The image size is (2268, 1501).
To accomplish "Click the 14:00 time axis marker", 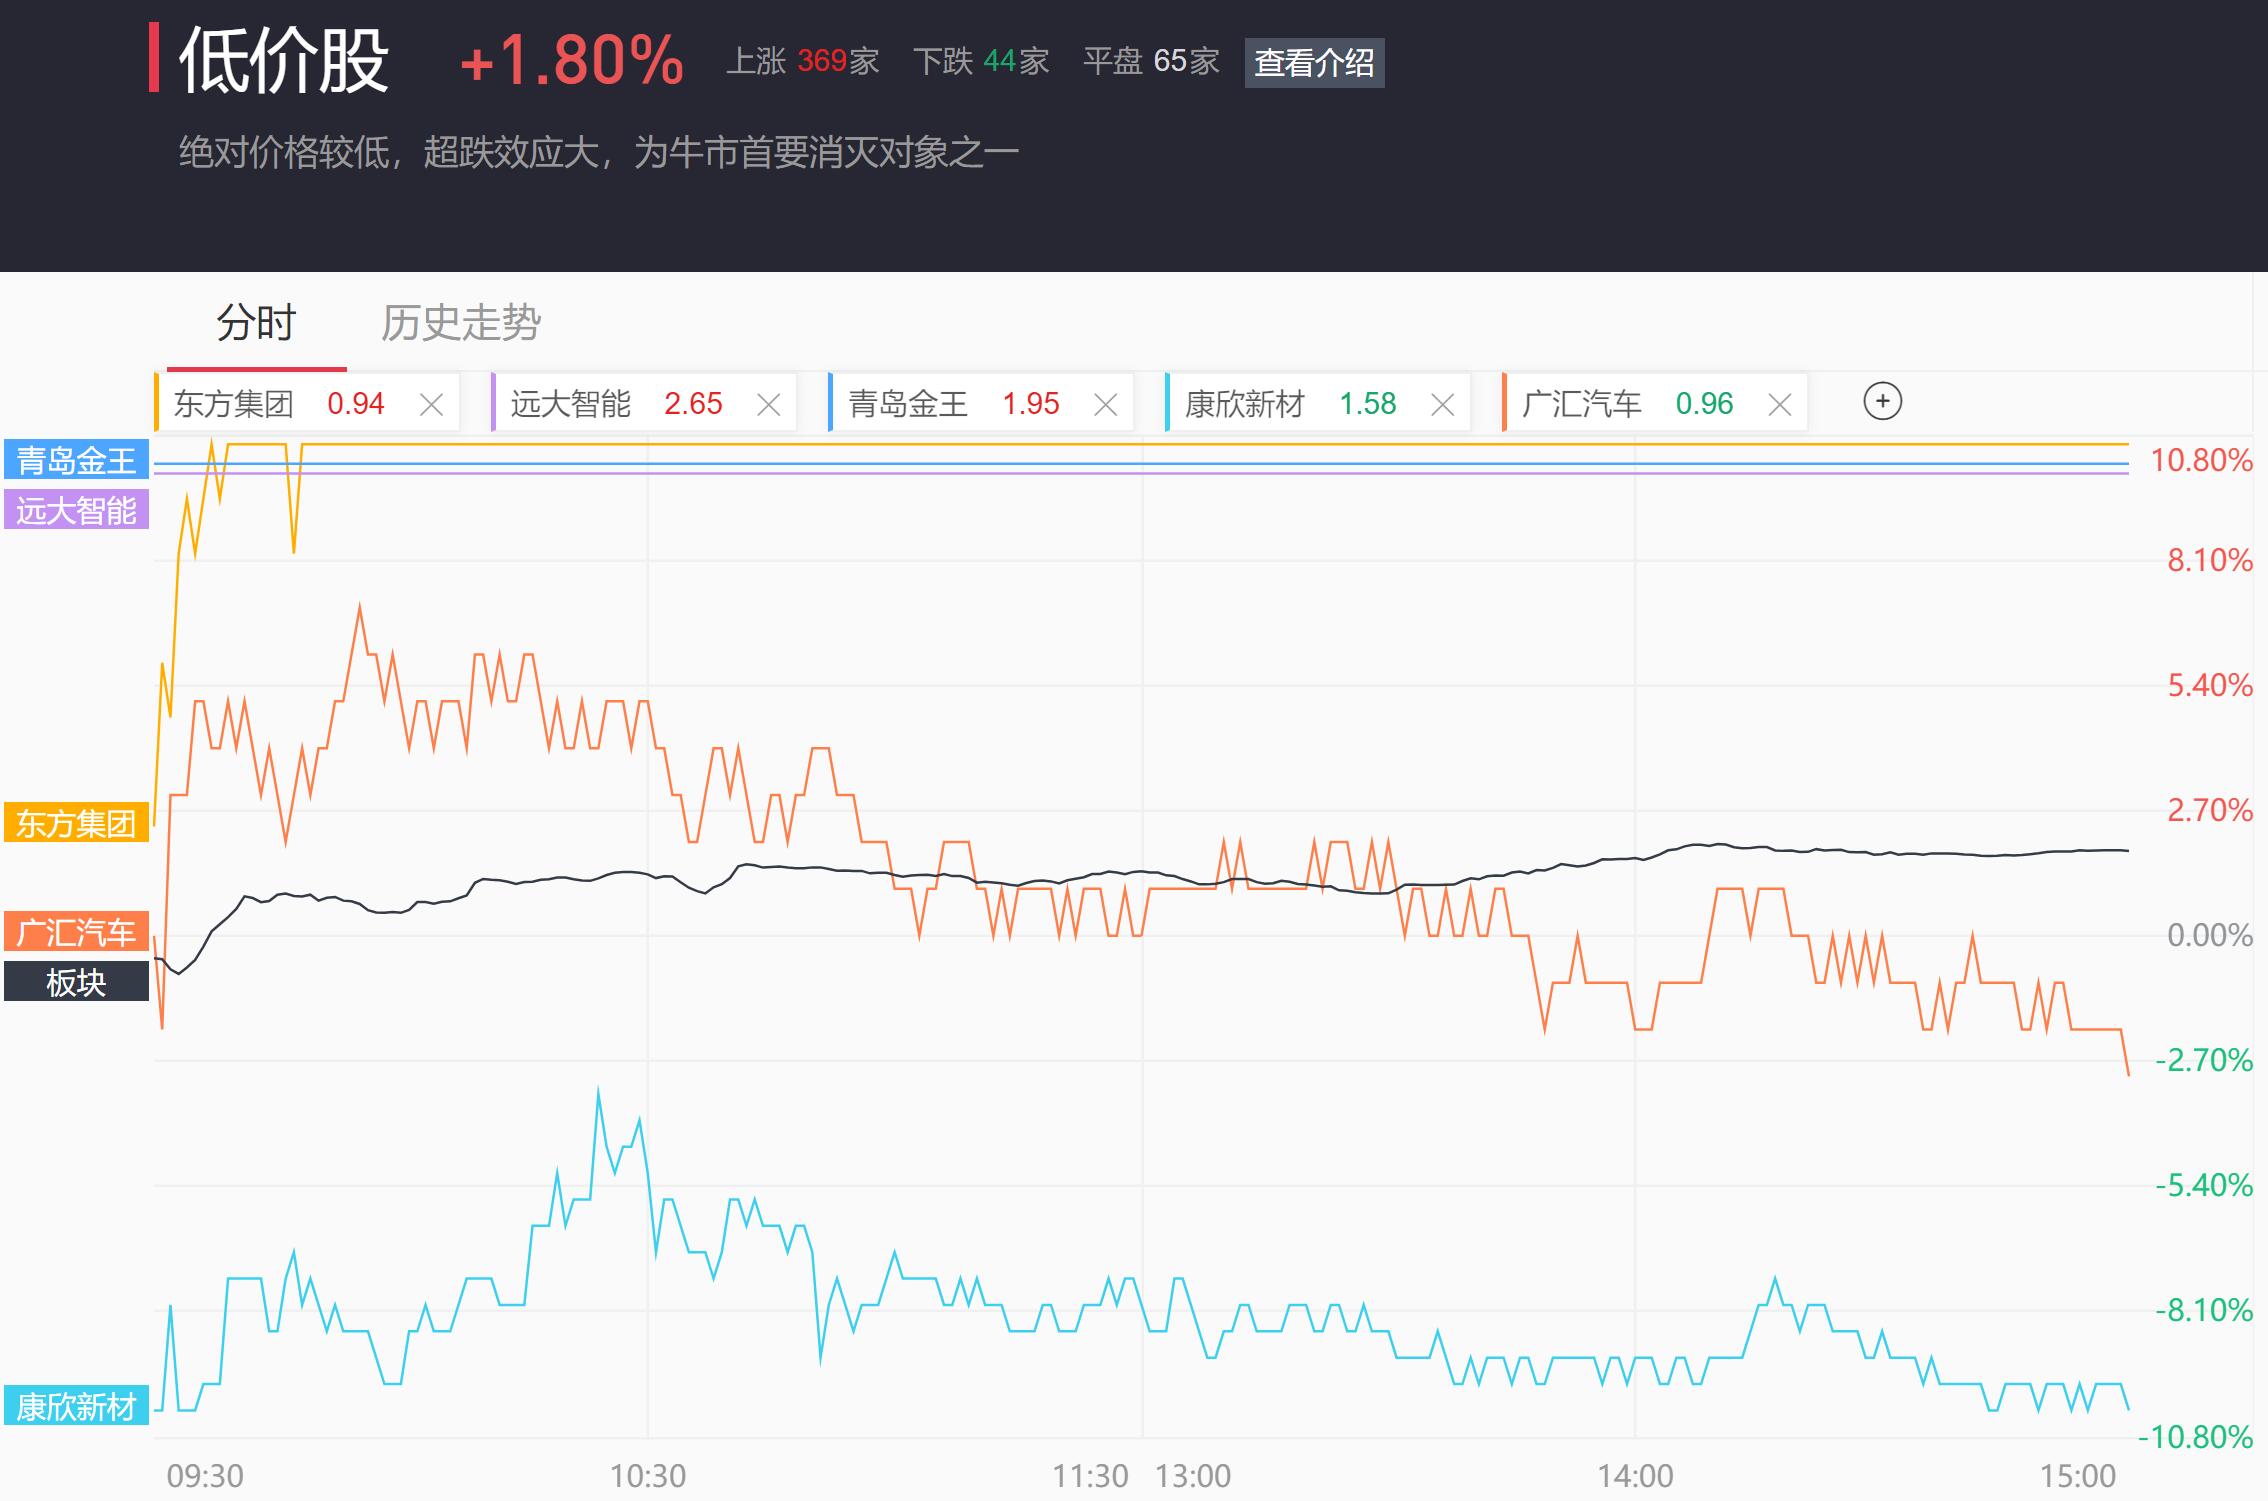I will pos(1634,1476).
